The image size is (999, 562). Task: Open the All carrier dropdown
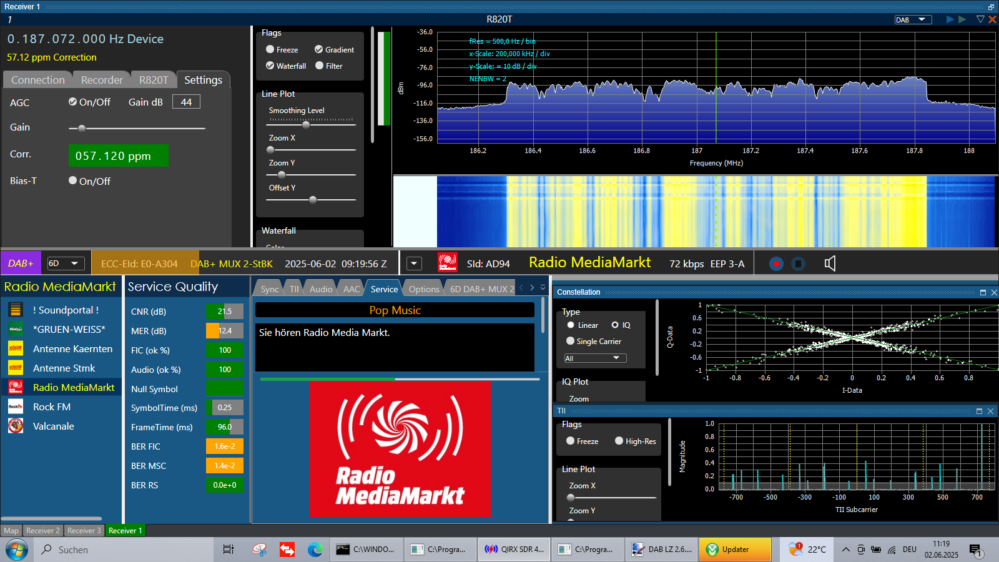pyautogui.click(x=594, y=358)
